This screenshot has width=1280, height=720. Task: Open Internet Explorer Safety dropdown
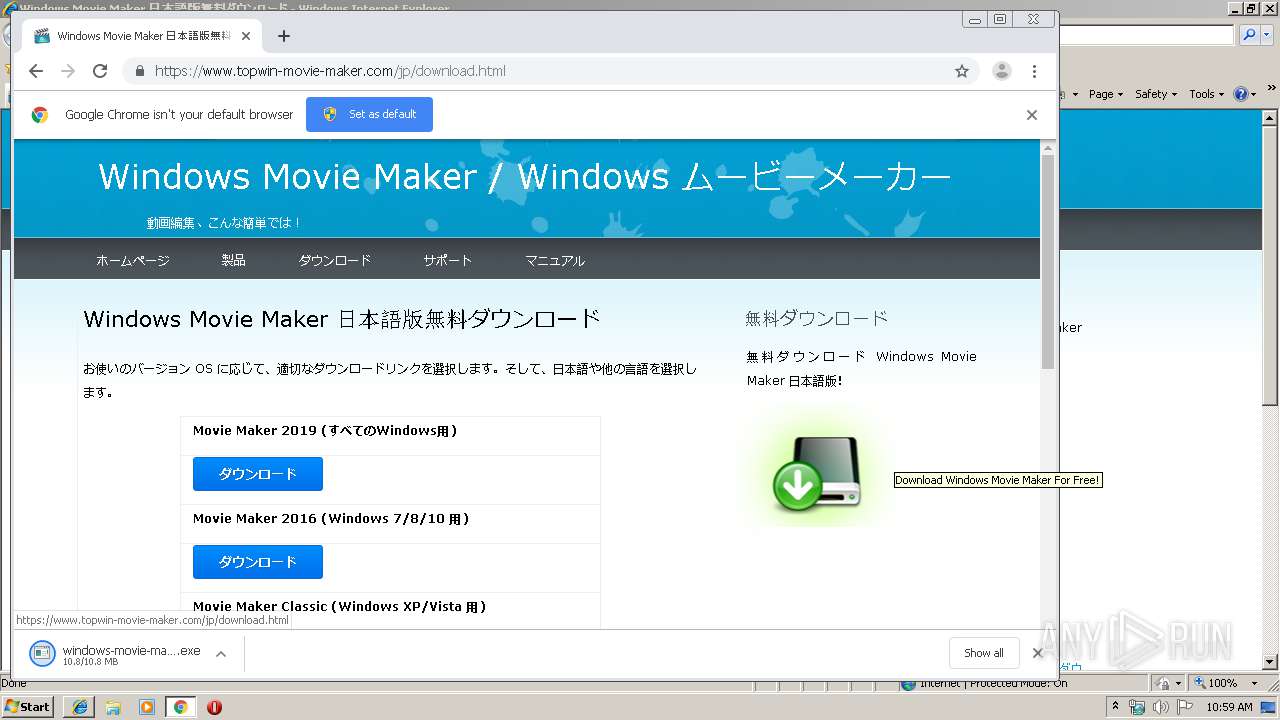pyautogui.click(x=1156, y=94)
